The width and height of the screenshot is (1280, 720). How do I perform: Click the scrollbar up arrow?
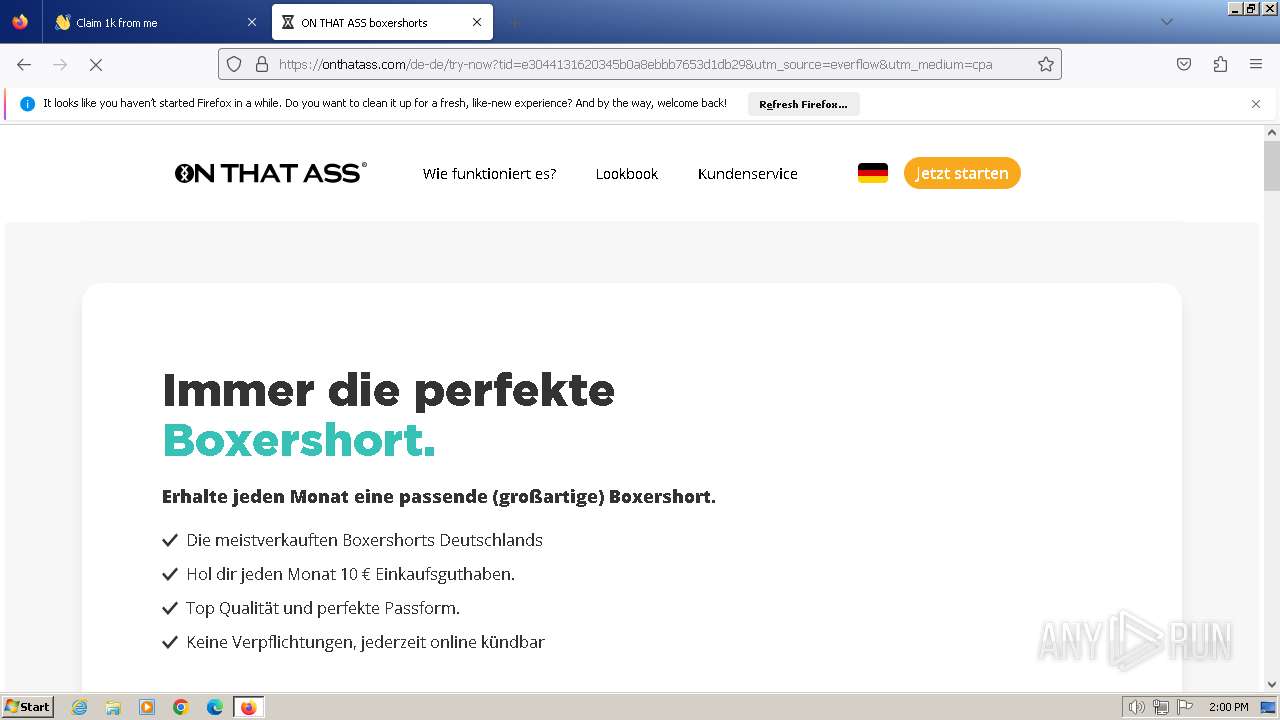click(x=1272, y=132)
